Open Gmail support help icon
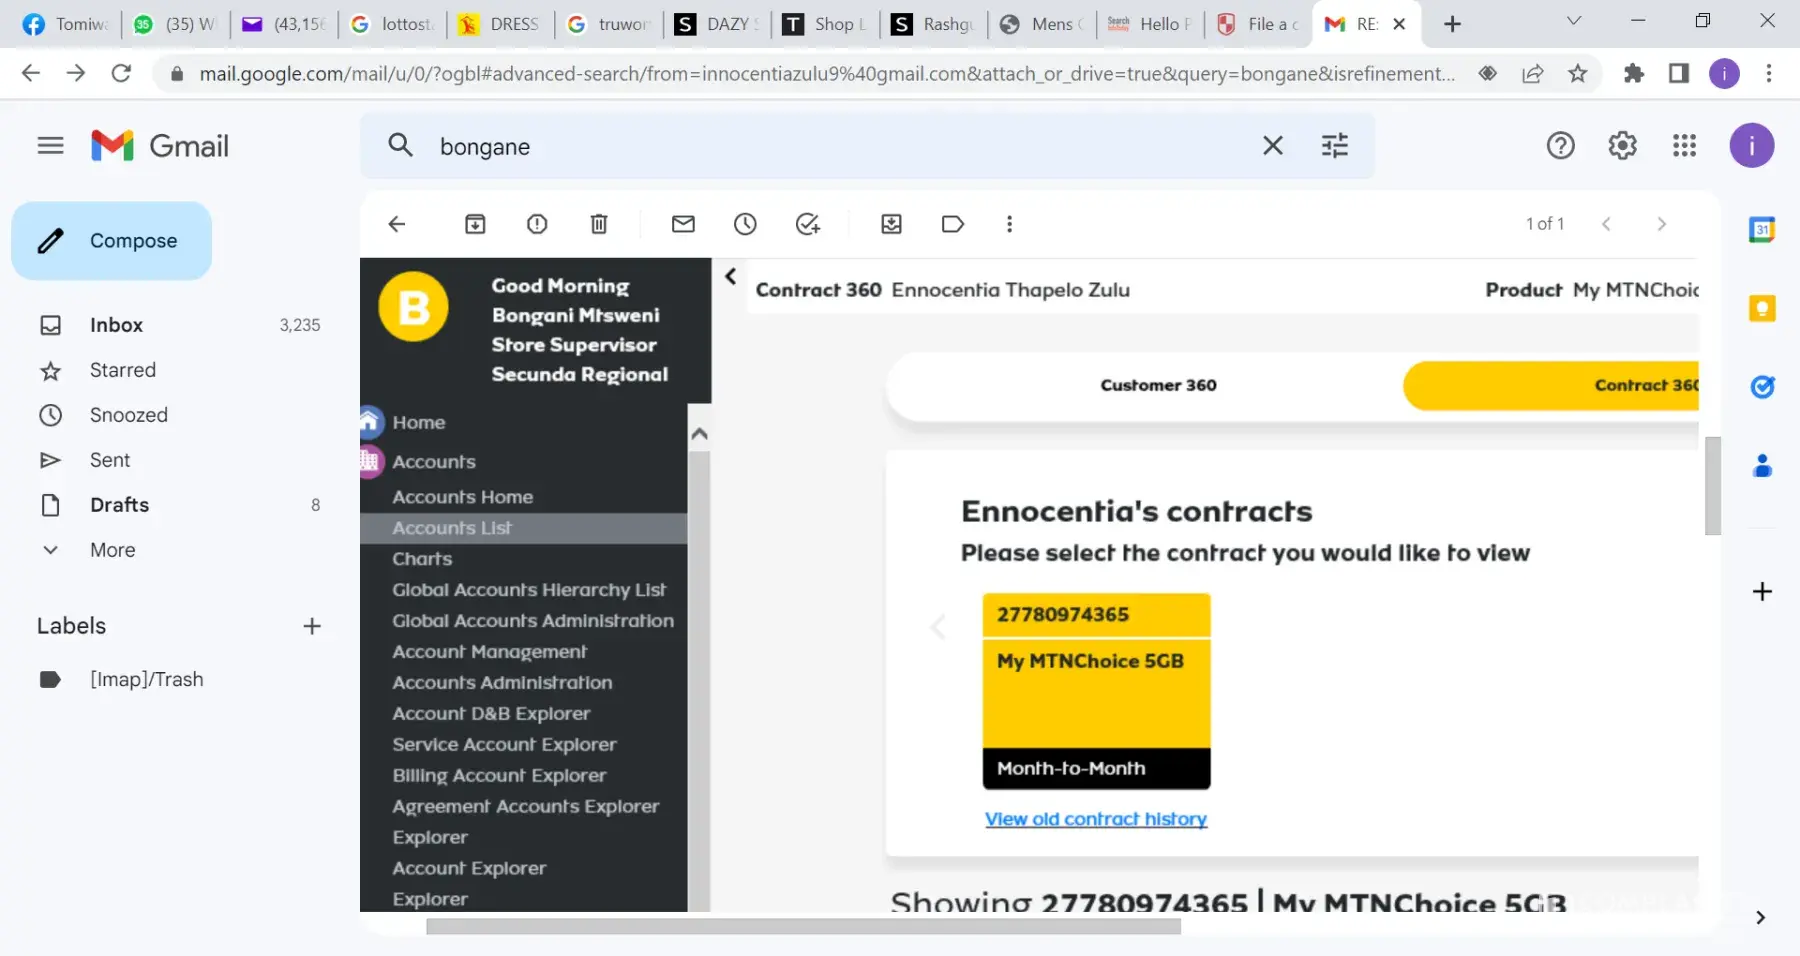 tap(1560, 146)
